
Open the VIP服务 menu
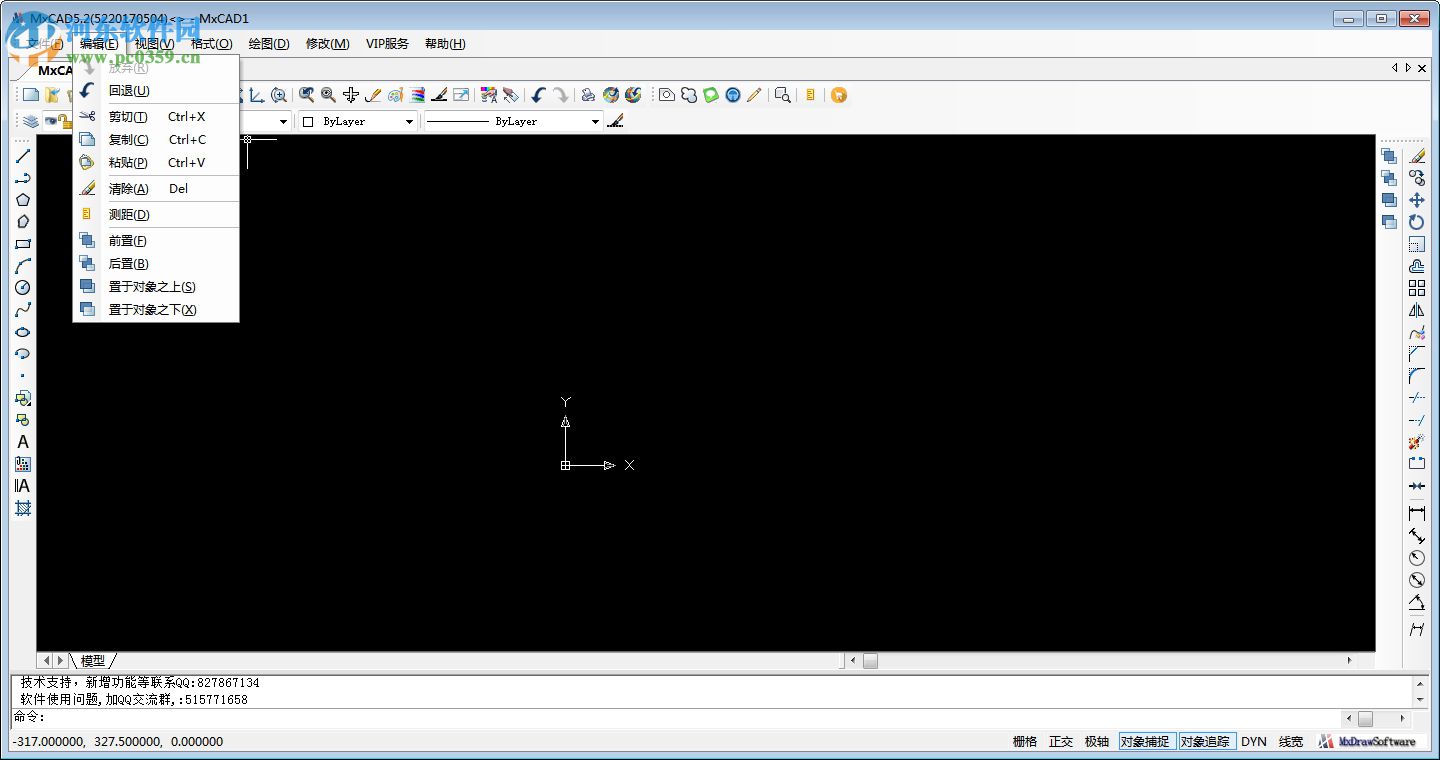click(x=387, y=44)
